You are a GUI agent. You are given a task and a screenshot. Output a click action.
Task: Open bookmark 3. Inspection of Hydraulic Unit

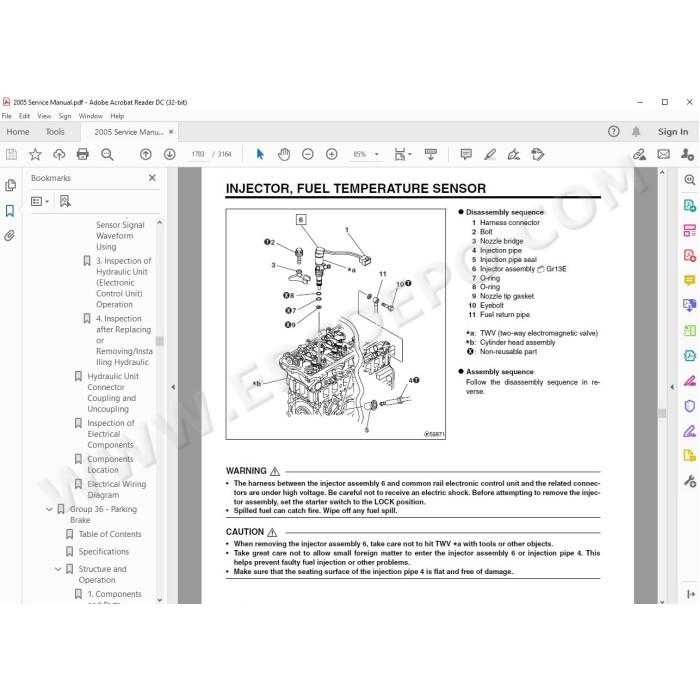pyautogui.click(x=124, y=283)
